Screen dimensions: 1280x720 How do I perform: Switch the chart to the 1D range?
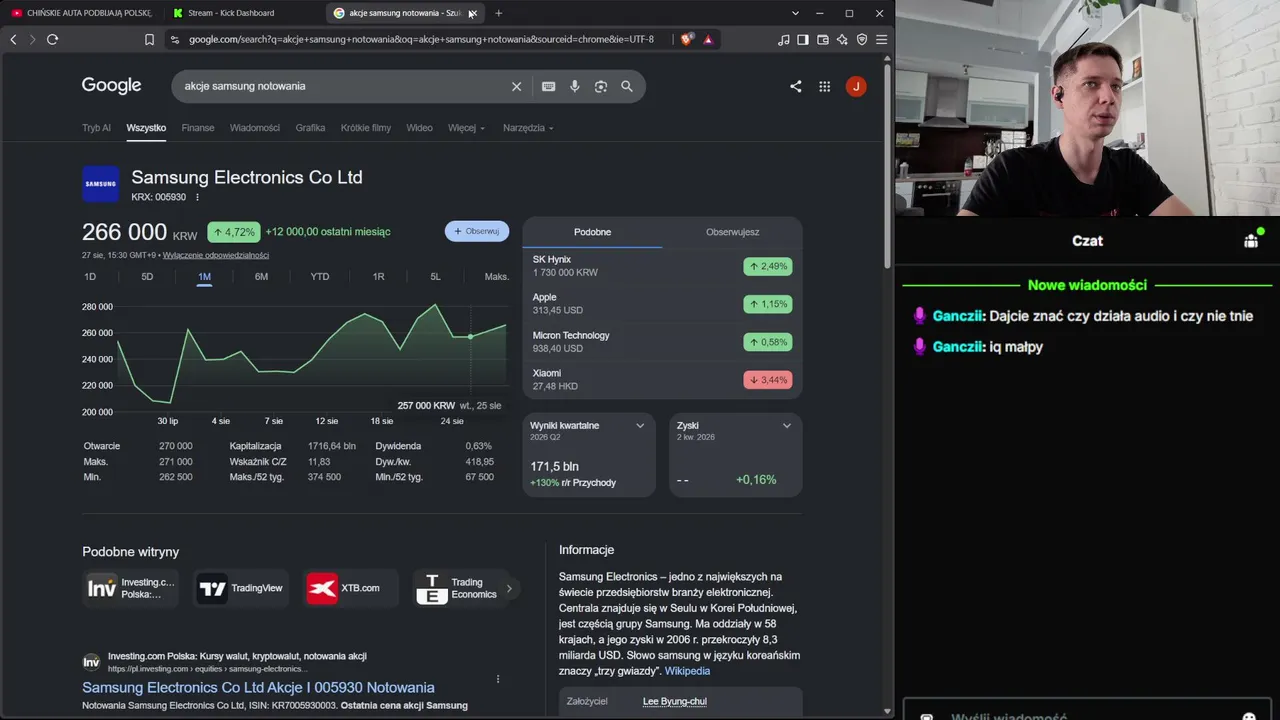click(90, 277)
